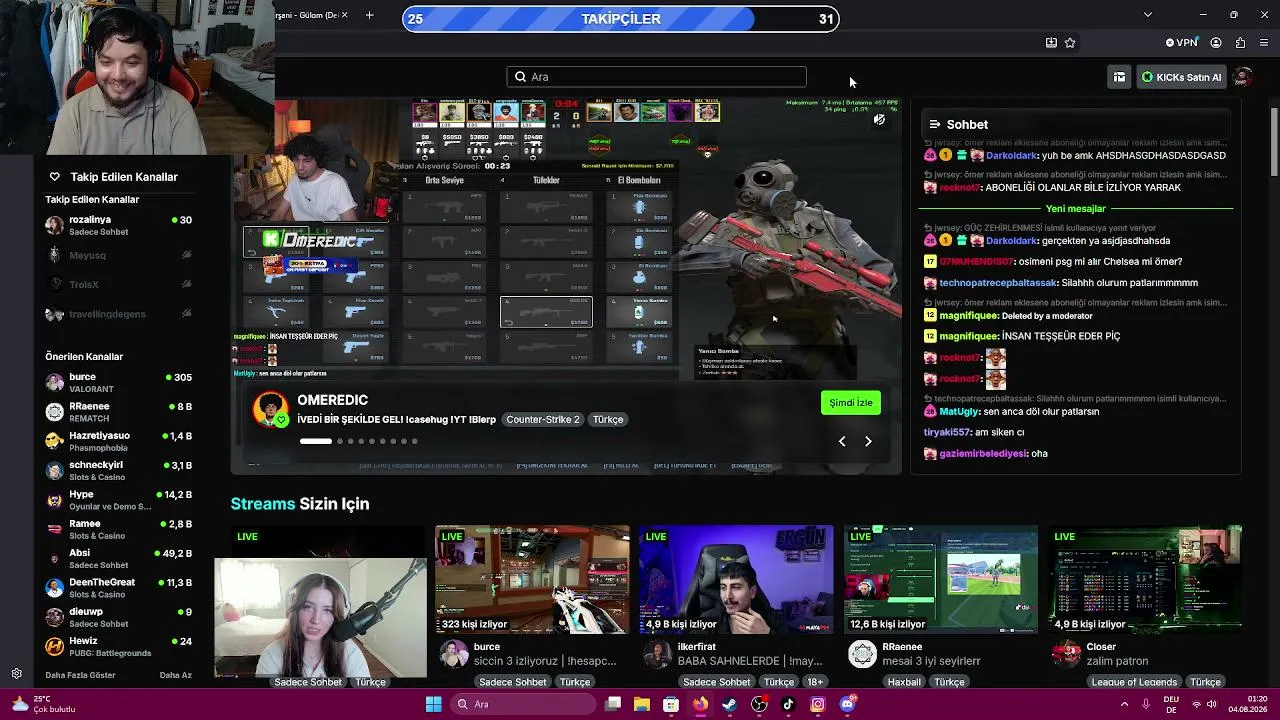Open Hype channel avatar in sidebar

pos(54,499)
